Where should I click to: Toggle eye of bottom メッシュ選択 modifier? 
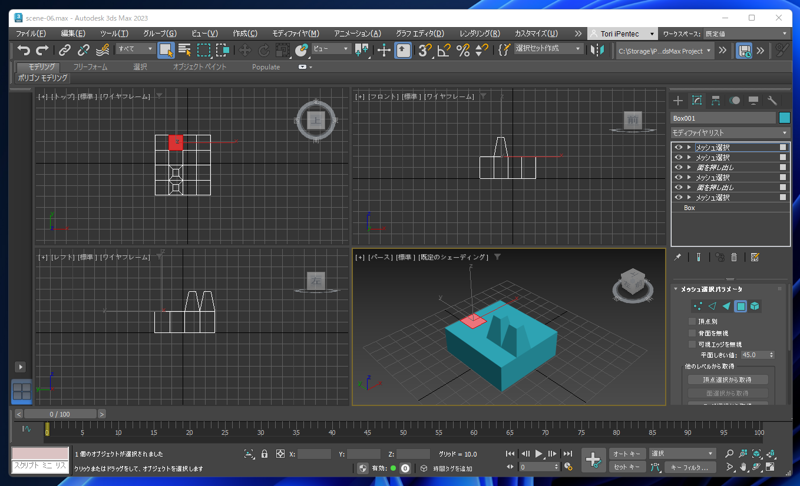(x=679, y=197)
